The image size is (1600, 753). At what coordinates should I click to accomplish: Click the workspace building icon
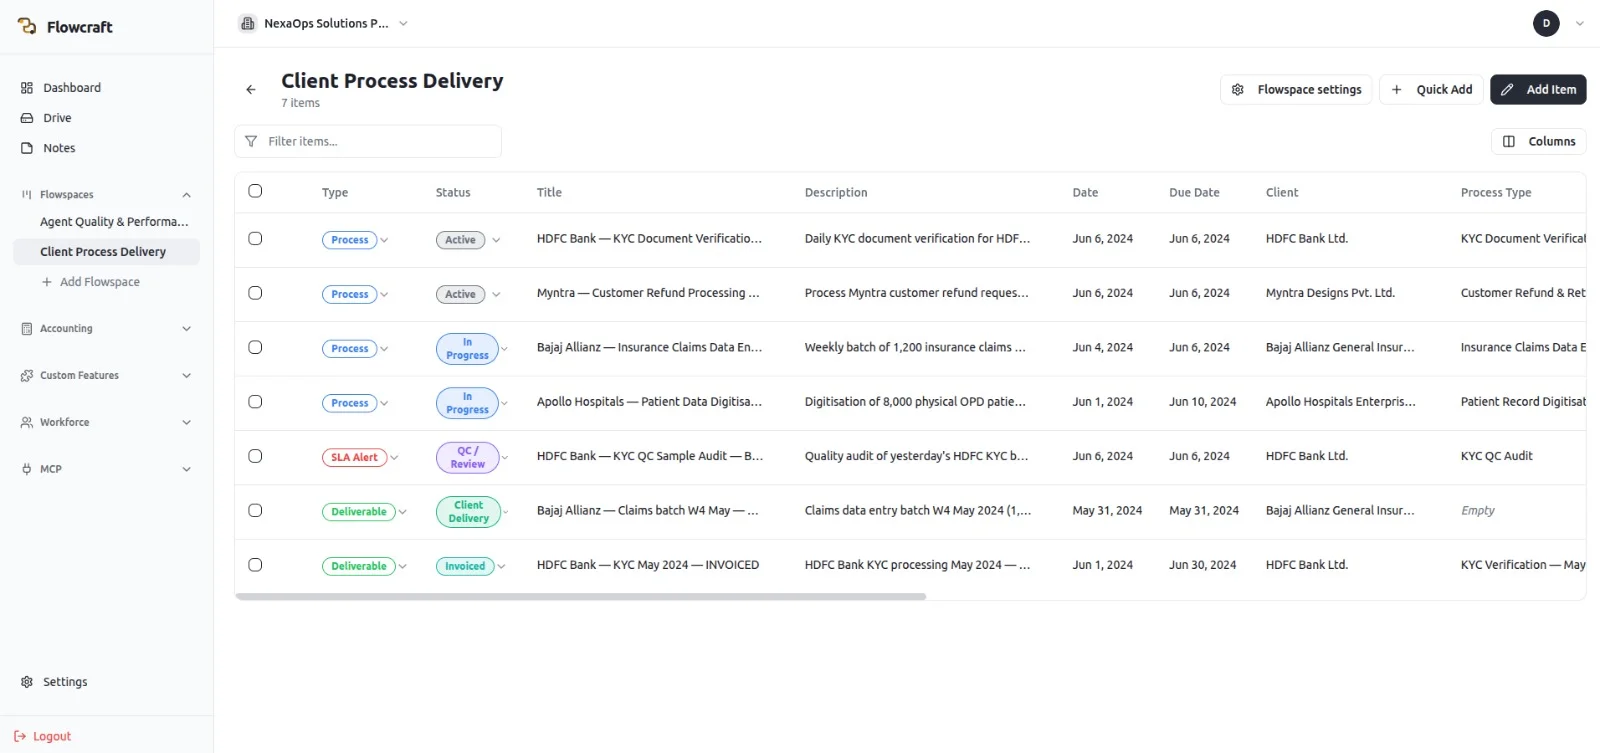[x=248, y=23]
